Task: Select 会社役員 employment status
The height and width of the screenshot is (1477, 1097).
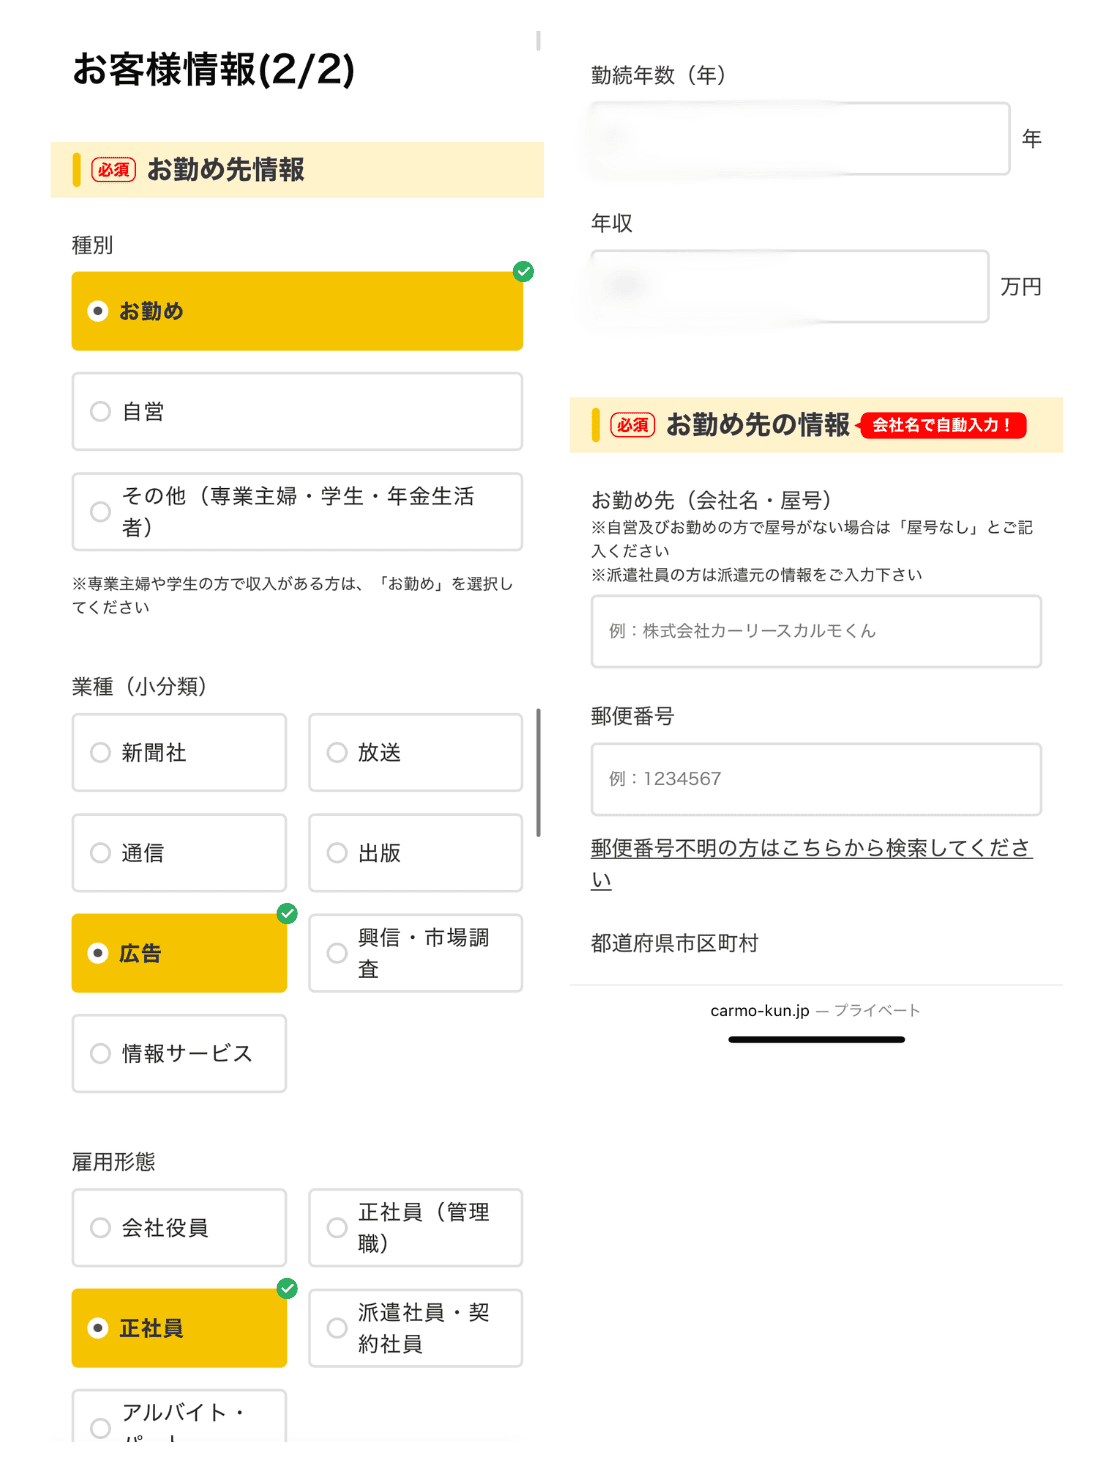Action: point(178,1227)
